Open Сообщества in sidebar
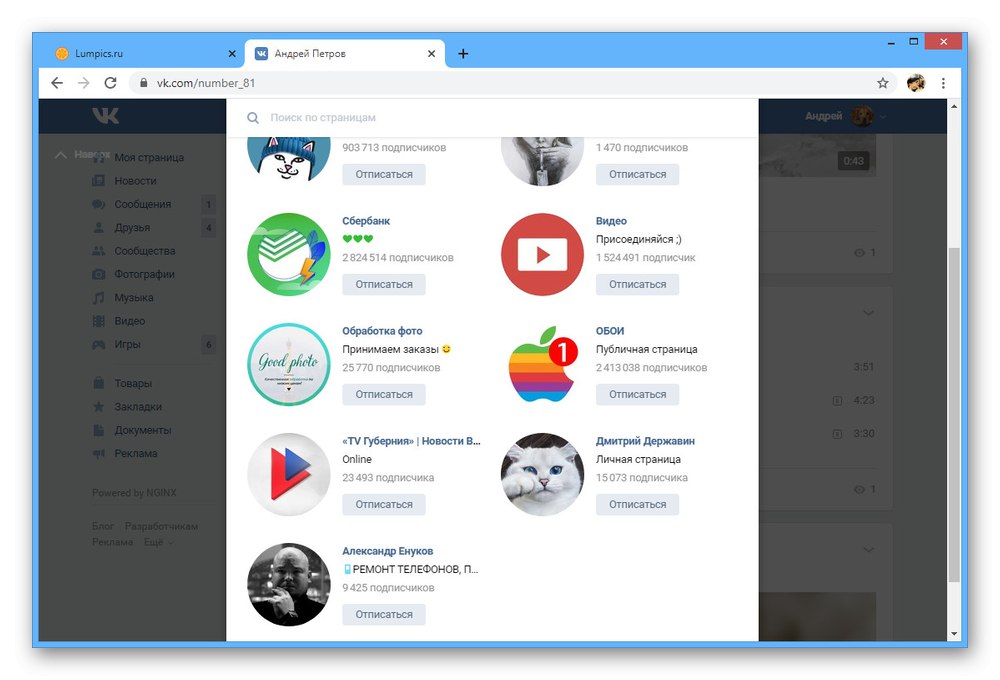Screen dimensions: 1000x680 [x=145, y=251]
